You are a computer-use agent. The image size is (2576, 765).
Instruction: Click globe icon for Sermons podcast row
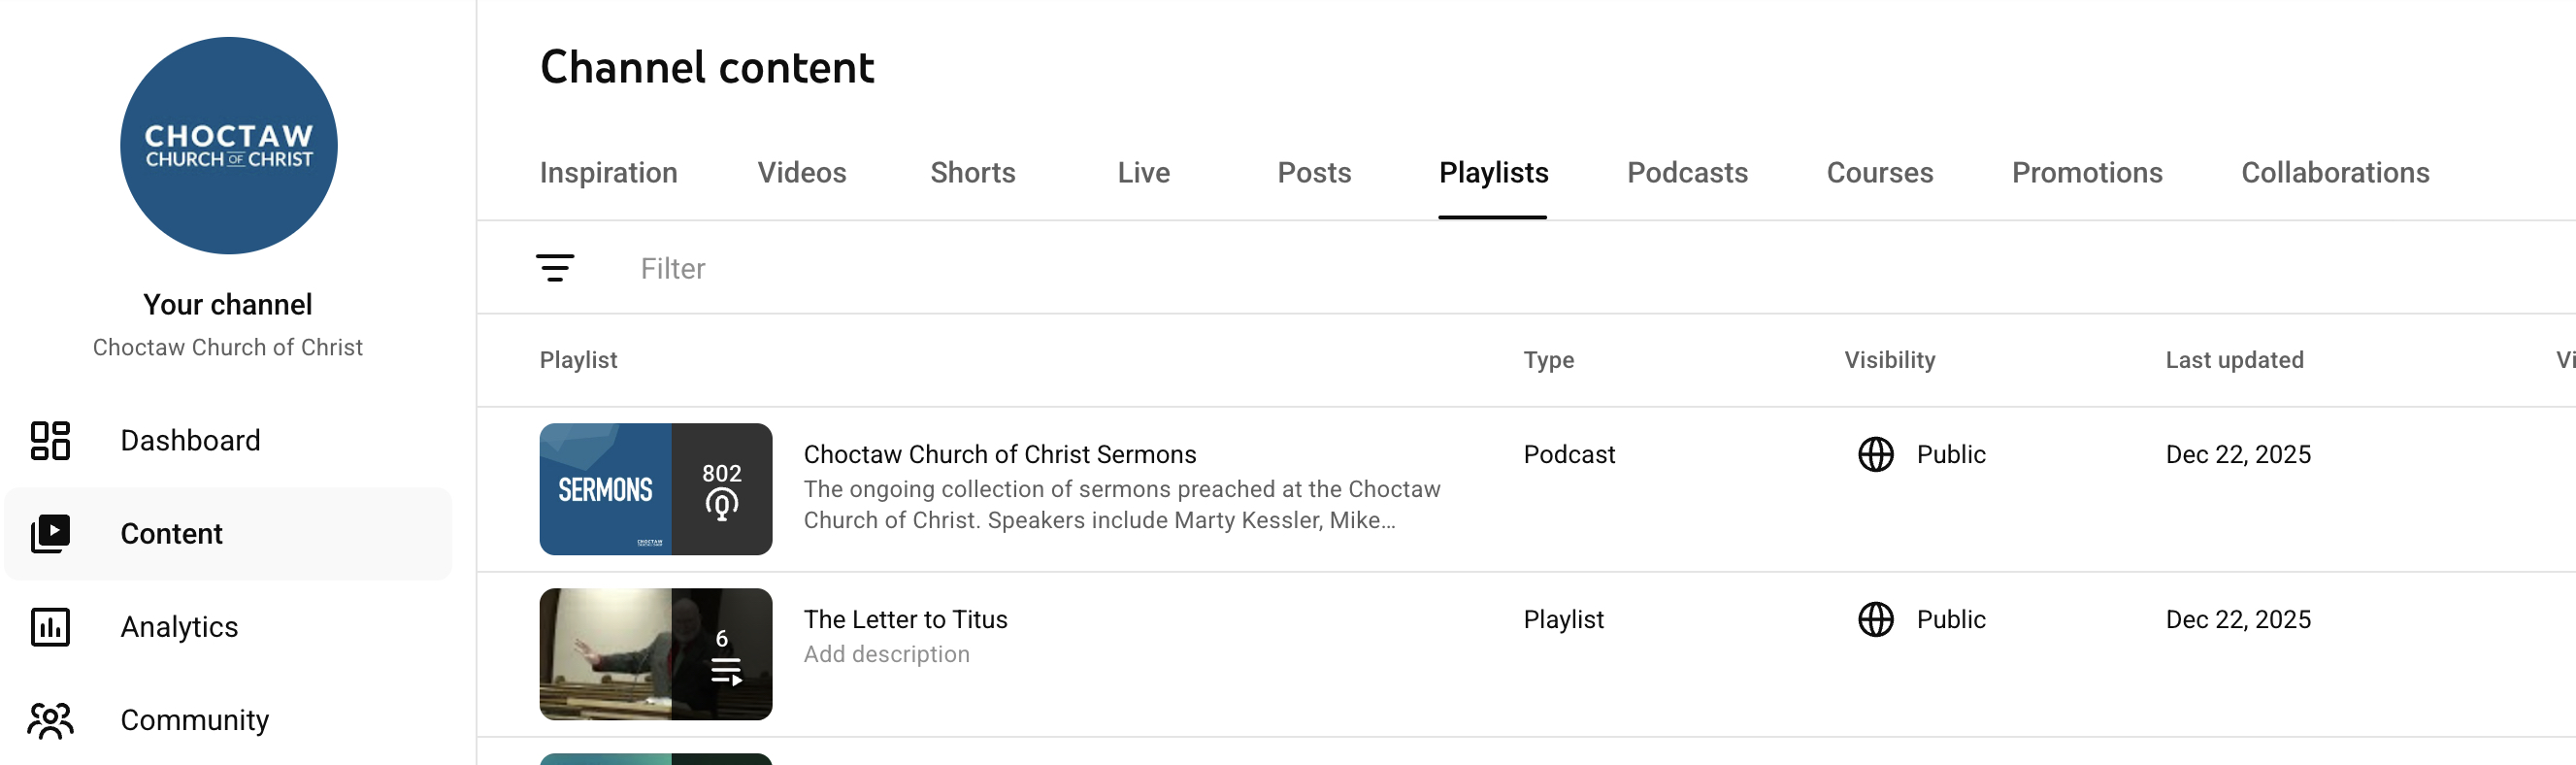tap(1875, 454)
